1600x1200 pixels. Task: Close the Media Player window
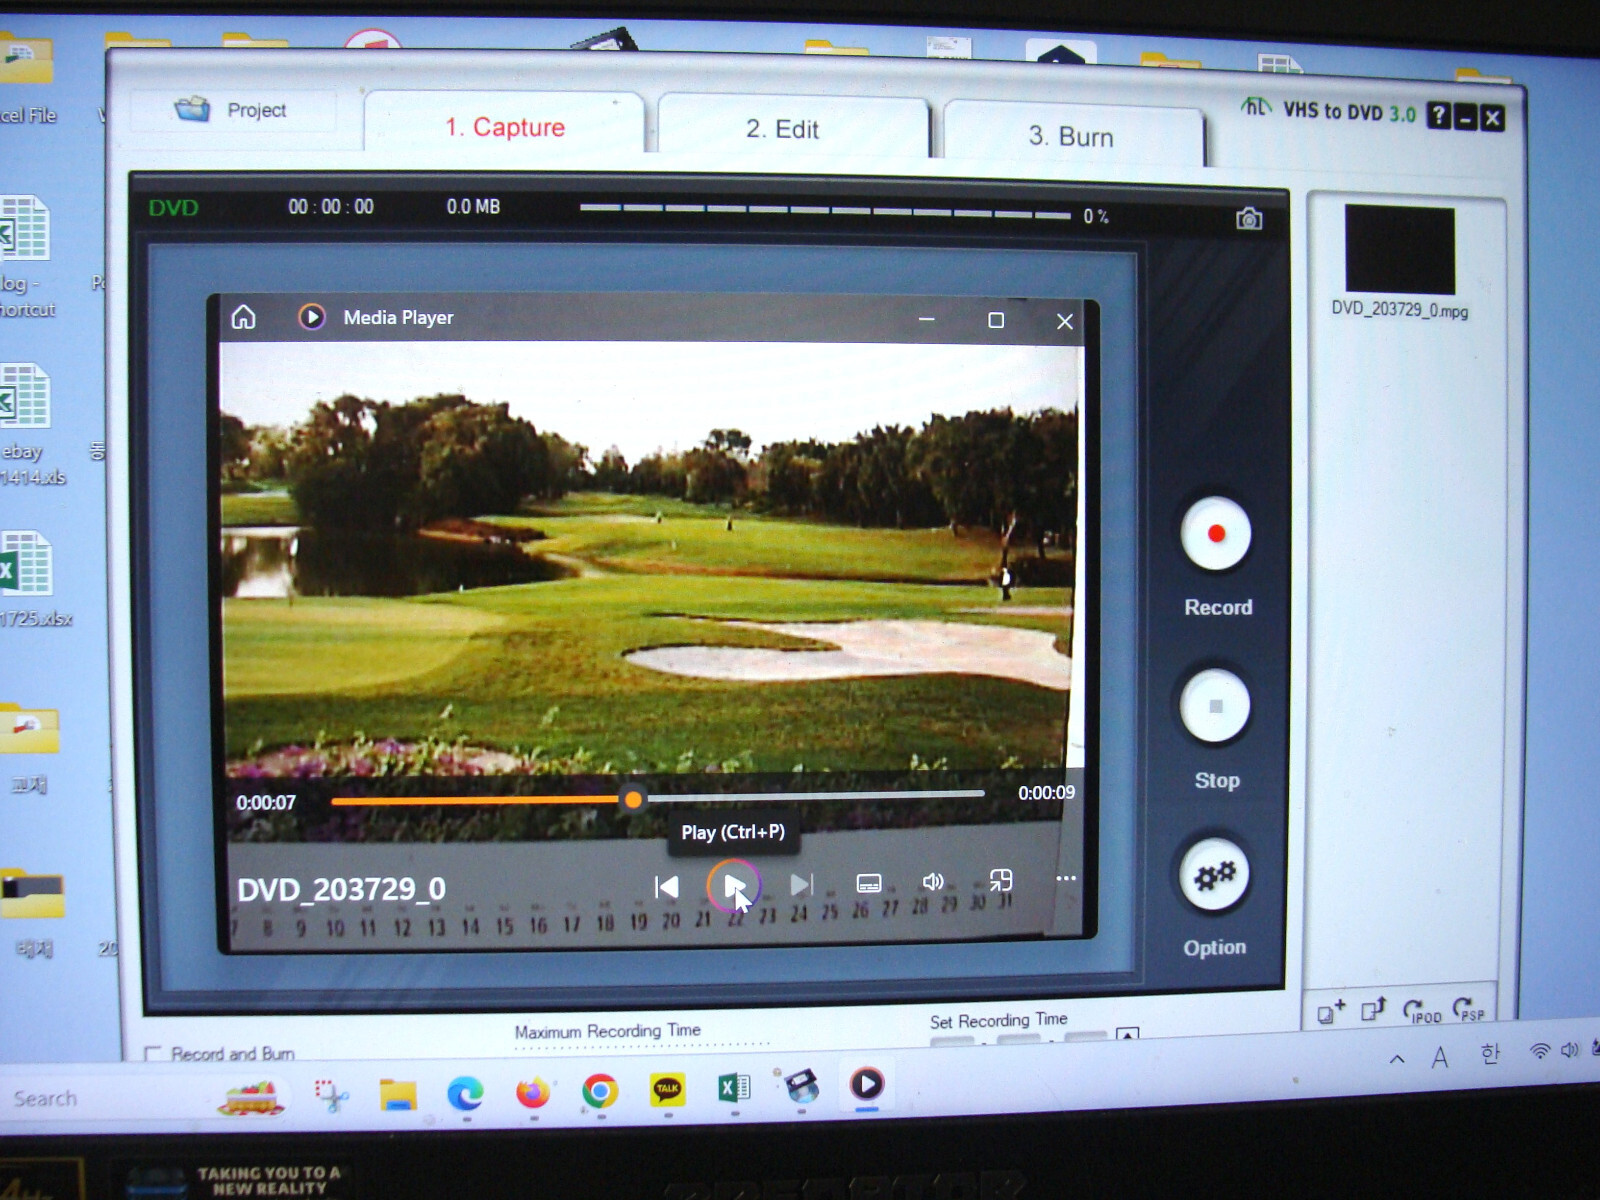click(x=1064, y=321)
